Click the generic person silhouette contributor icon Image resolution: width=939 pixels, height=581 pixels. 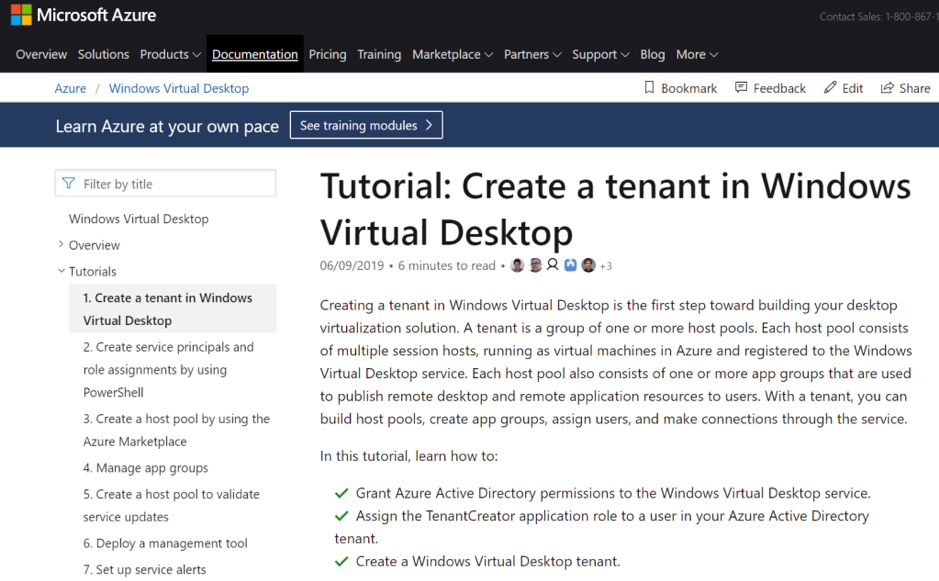(552, 264)
